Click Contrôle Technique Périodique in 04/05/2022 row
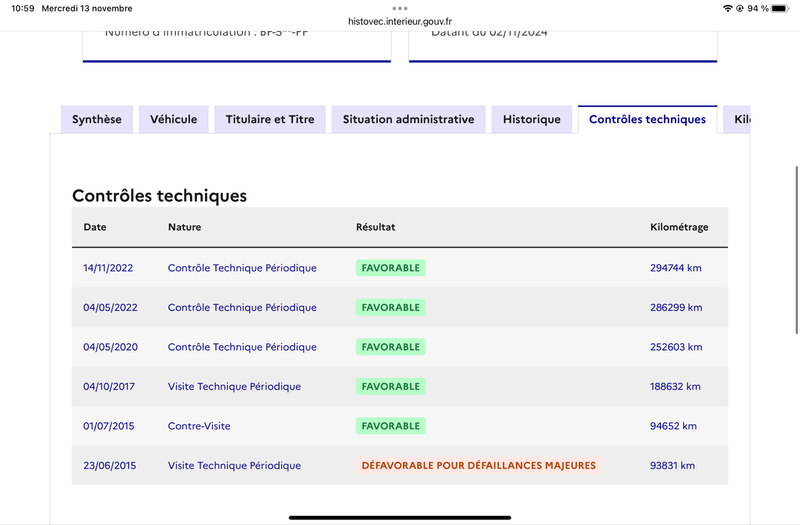Viewport: 800px width, 525px height. pyautogui.click(x=242, y=308)
